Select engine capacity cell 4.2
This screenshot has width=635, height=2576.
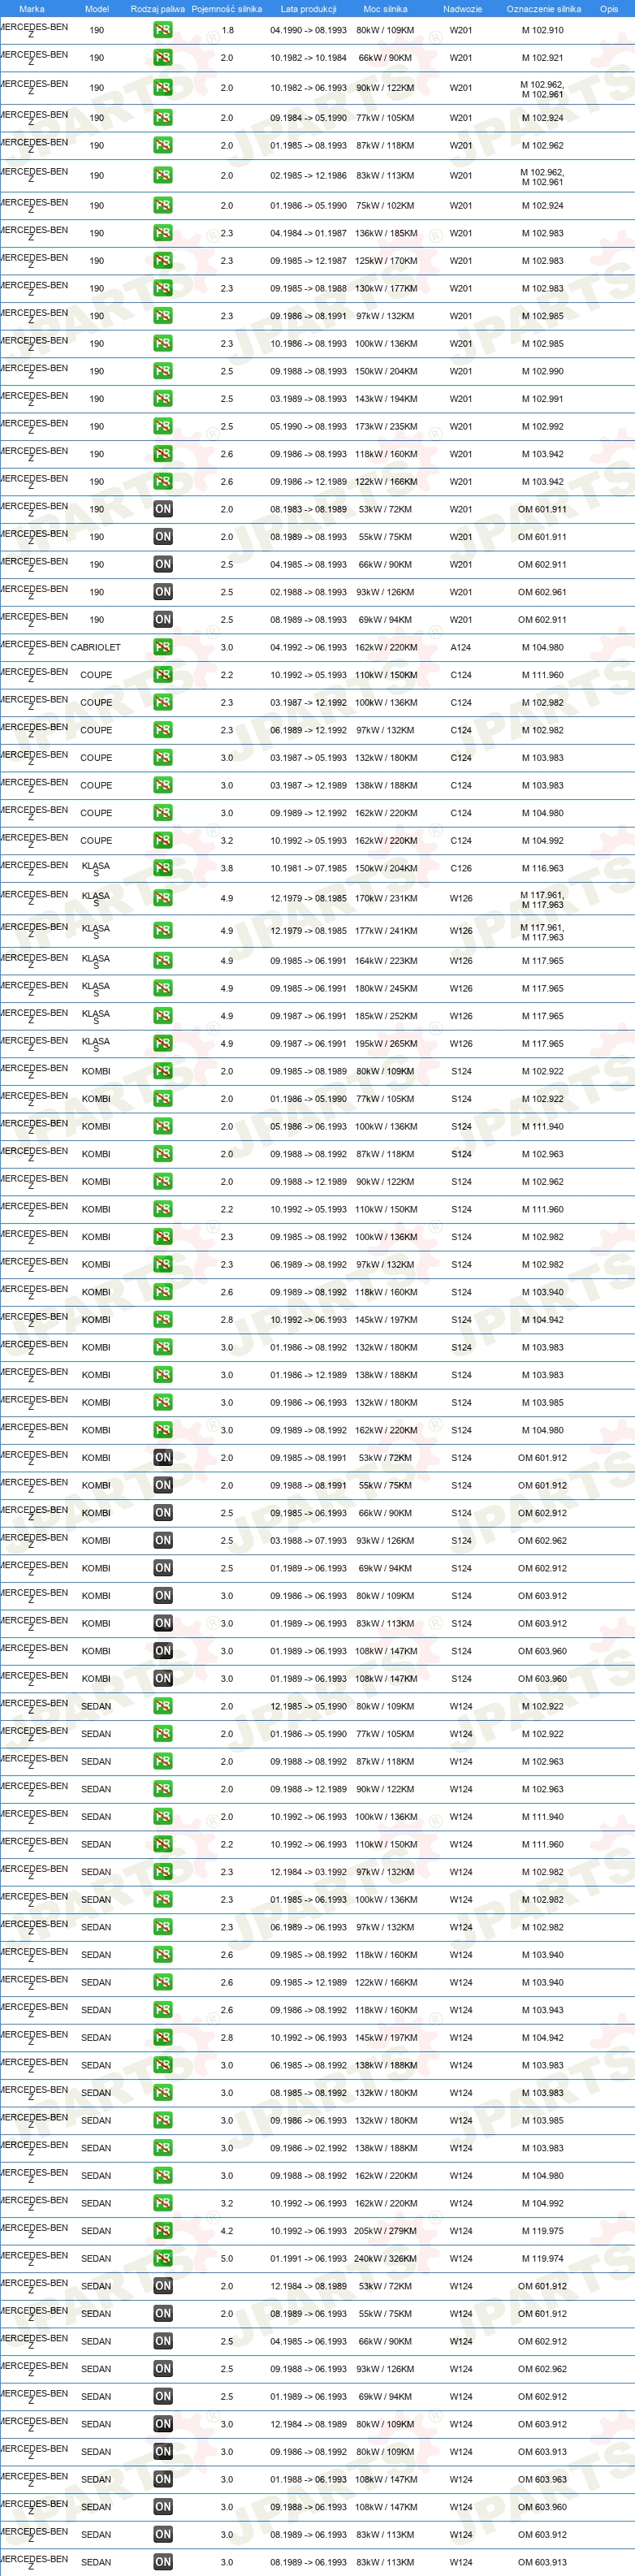click(x=227, y=2231)
